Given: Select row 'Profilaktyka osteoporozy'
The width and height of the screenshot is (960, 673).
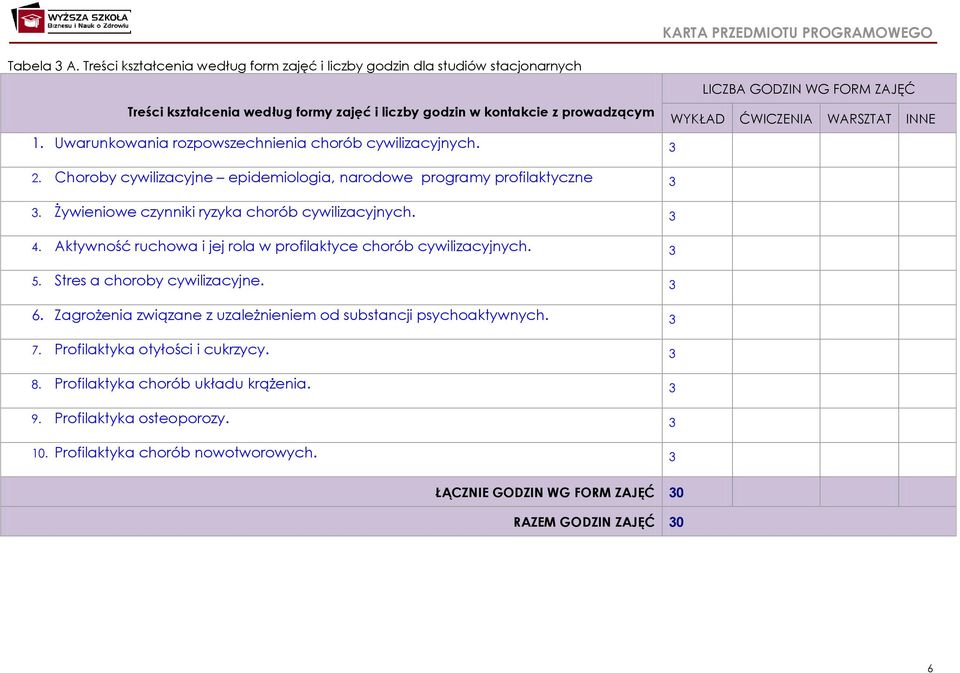Looking at the screenshot, I should point(478,425).
